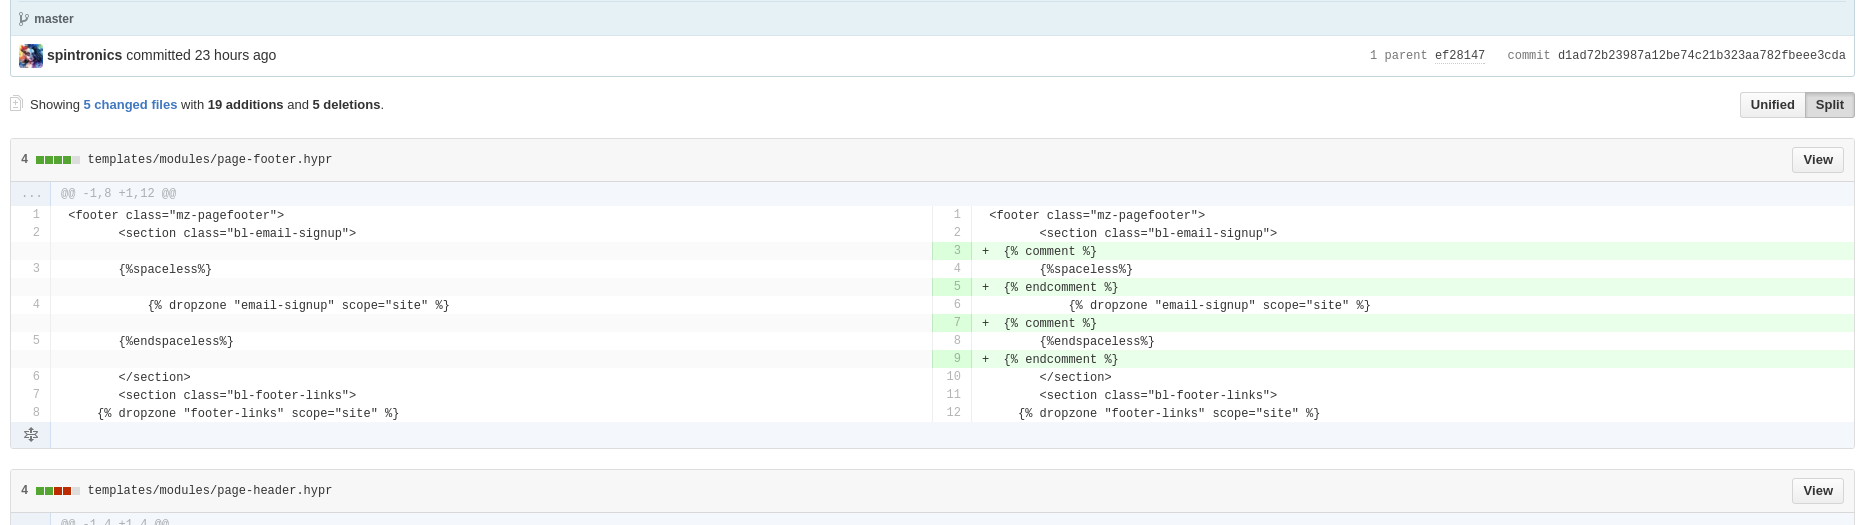Image resolution: width=1860 pixels, height=525 pixels.
Task: Click page-footer.hypr diffstat blocks
Action: [x=58, y=160]
